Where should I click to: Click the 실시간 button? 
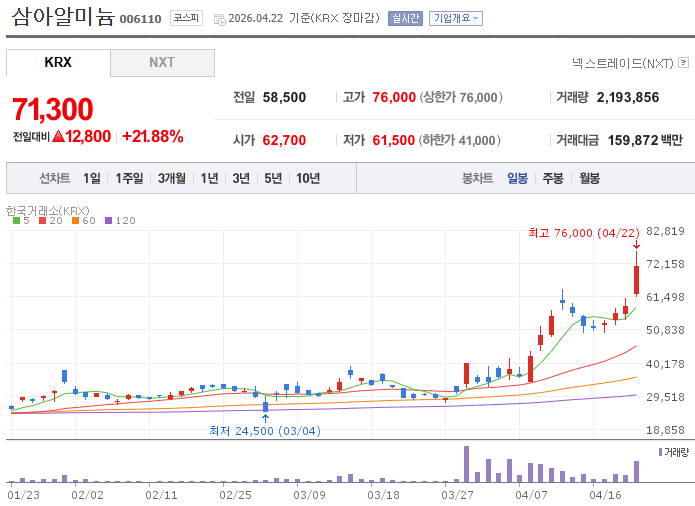pyautogui.click(x=405, y=19)
